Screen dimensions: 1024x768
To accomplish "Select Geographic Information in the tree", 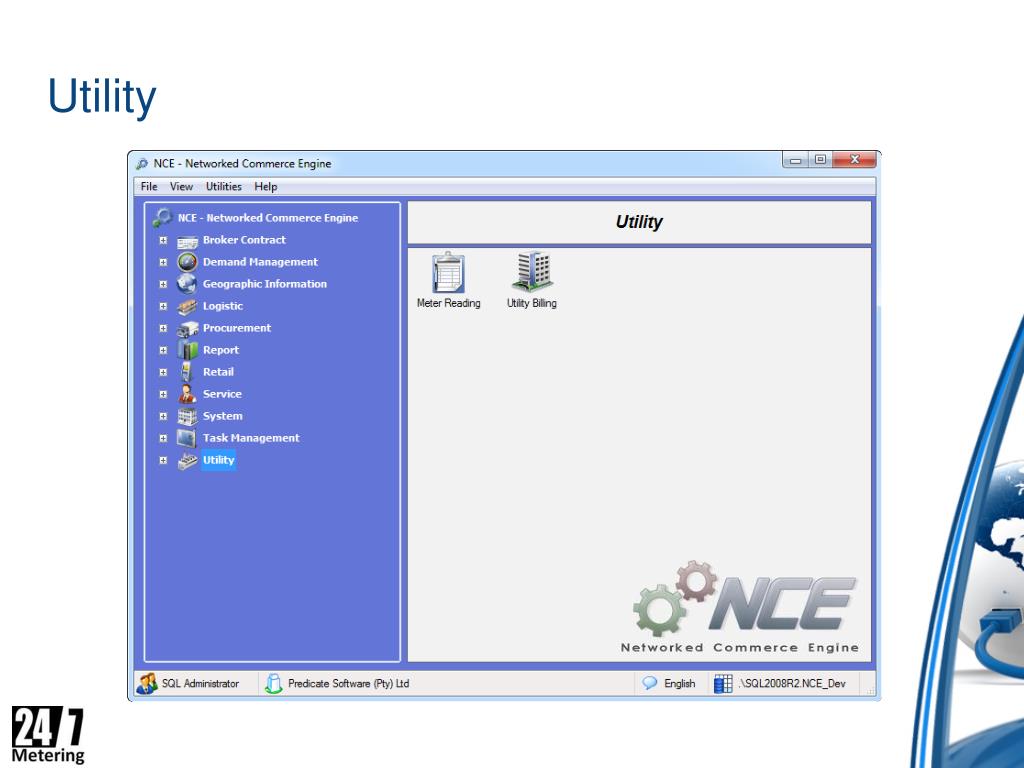I will 264,284.
